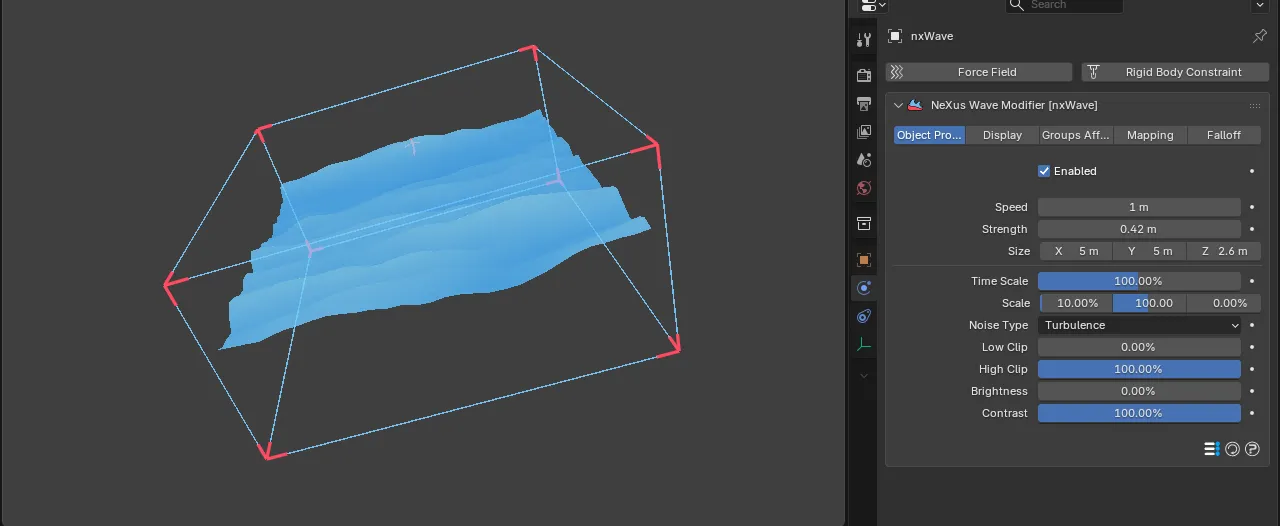Click the animate dot next to Noise Type

[1252, 325]
